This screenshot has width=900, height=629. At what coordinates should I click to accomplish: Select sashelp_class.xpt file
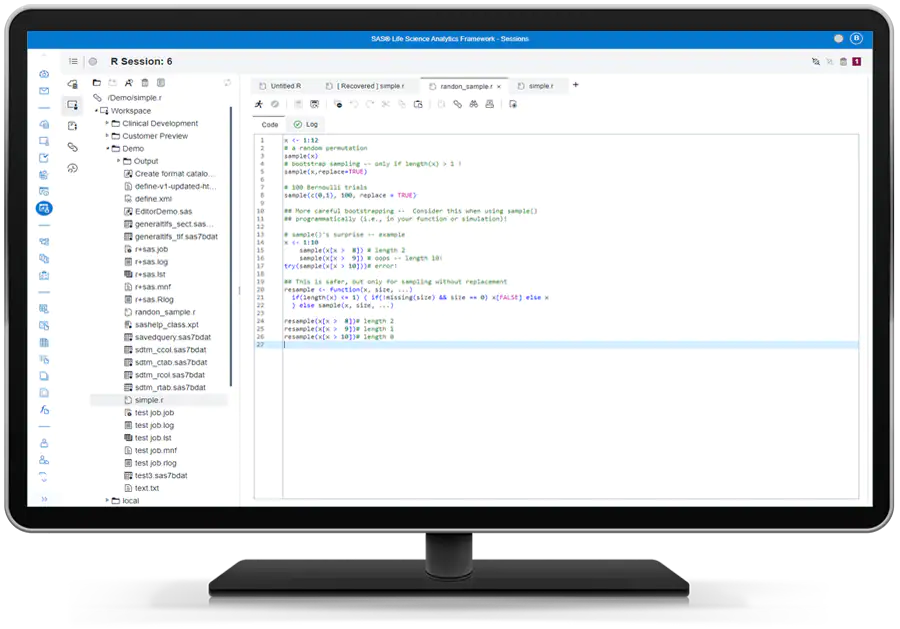(x=166, y=325)
